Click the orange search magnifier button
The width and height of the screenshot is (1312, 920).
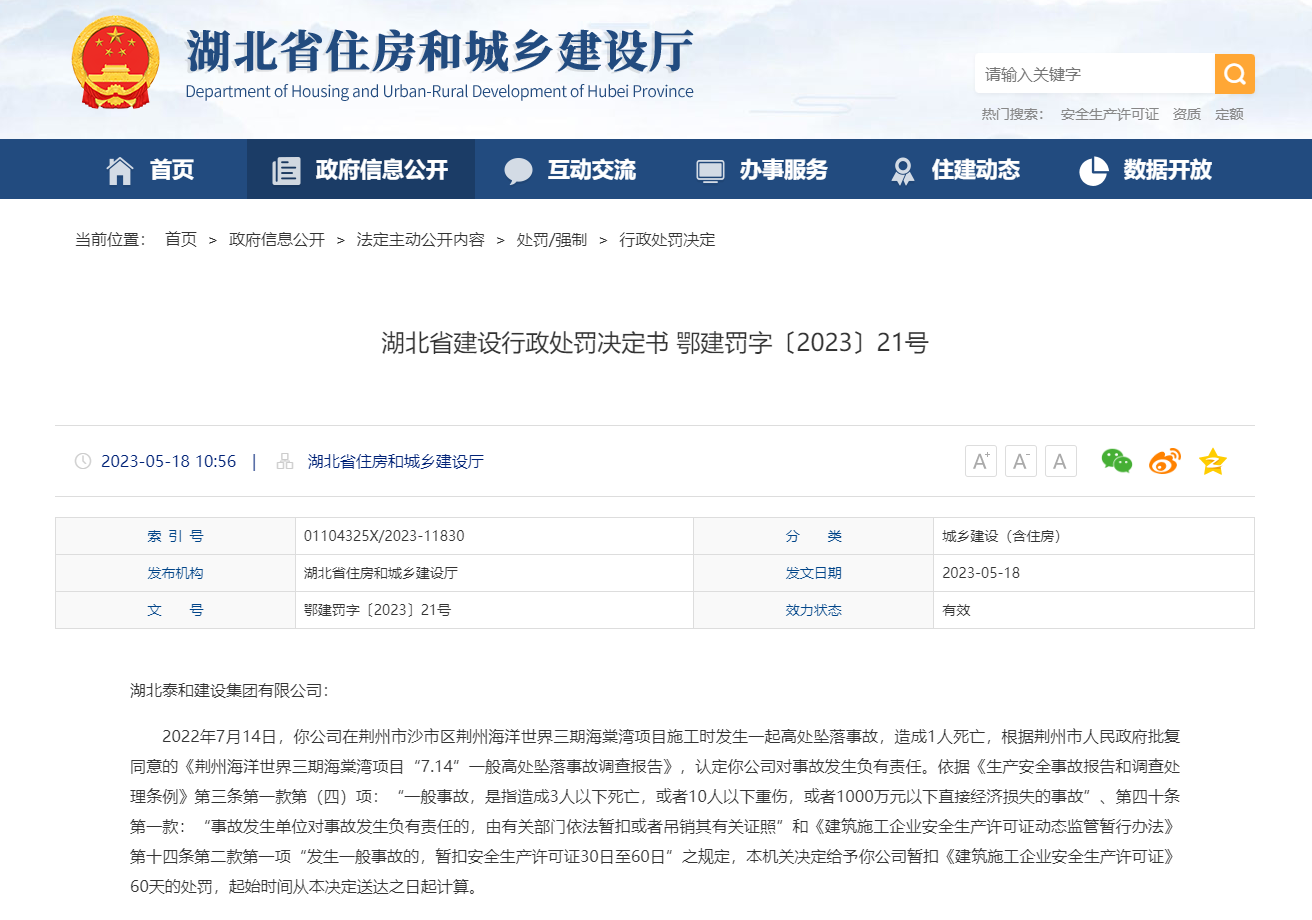[x=1234, y=74]
